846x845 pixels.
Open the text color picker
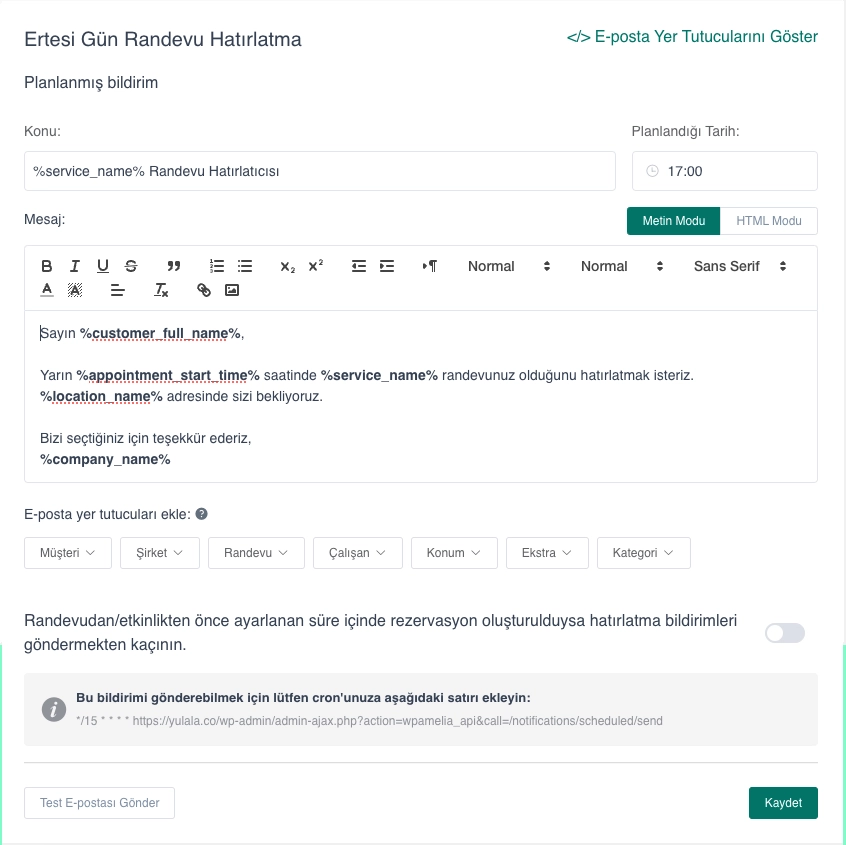click(47, 291)
